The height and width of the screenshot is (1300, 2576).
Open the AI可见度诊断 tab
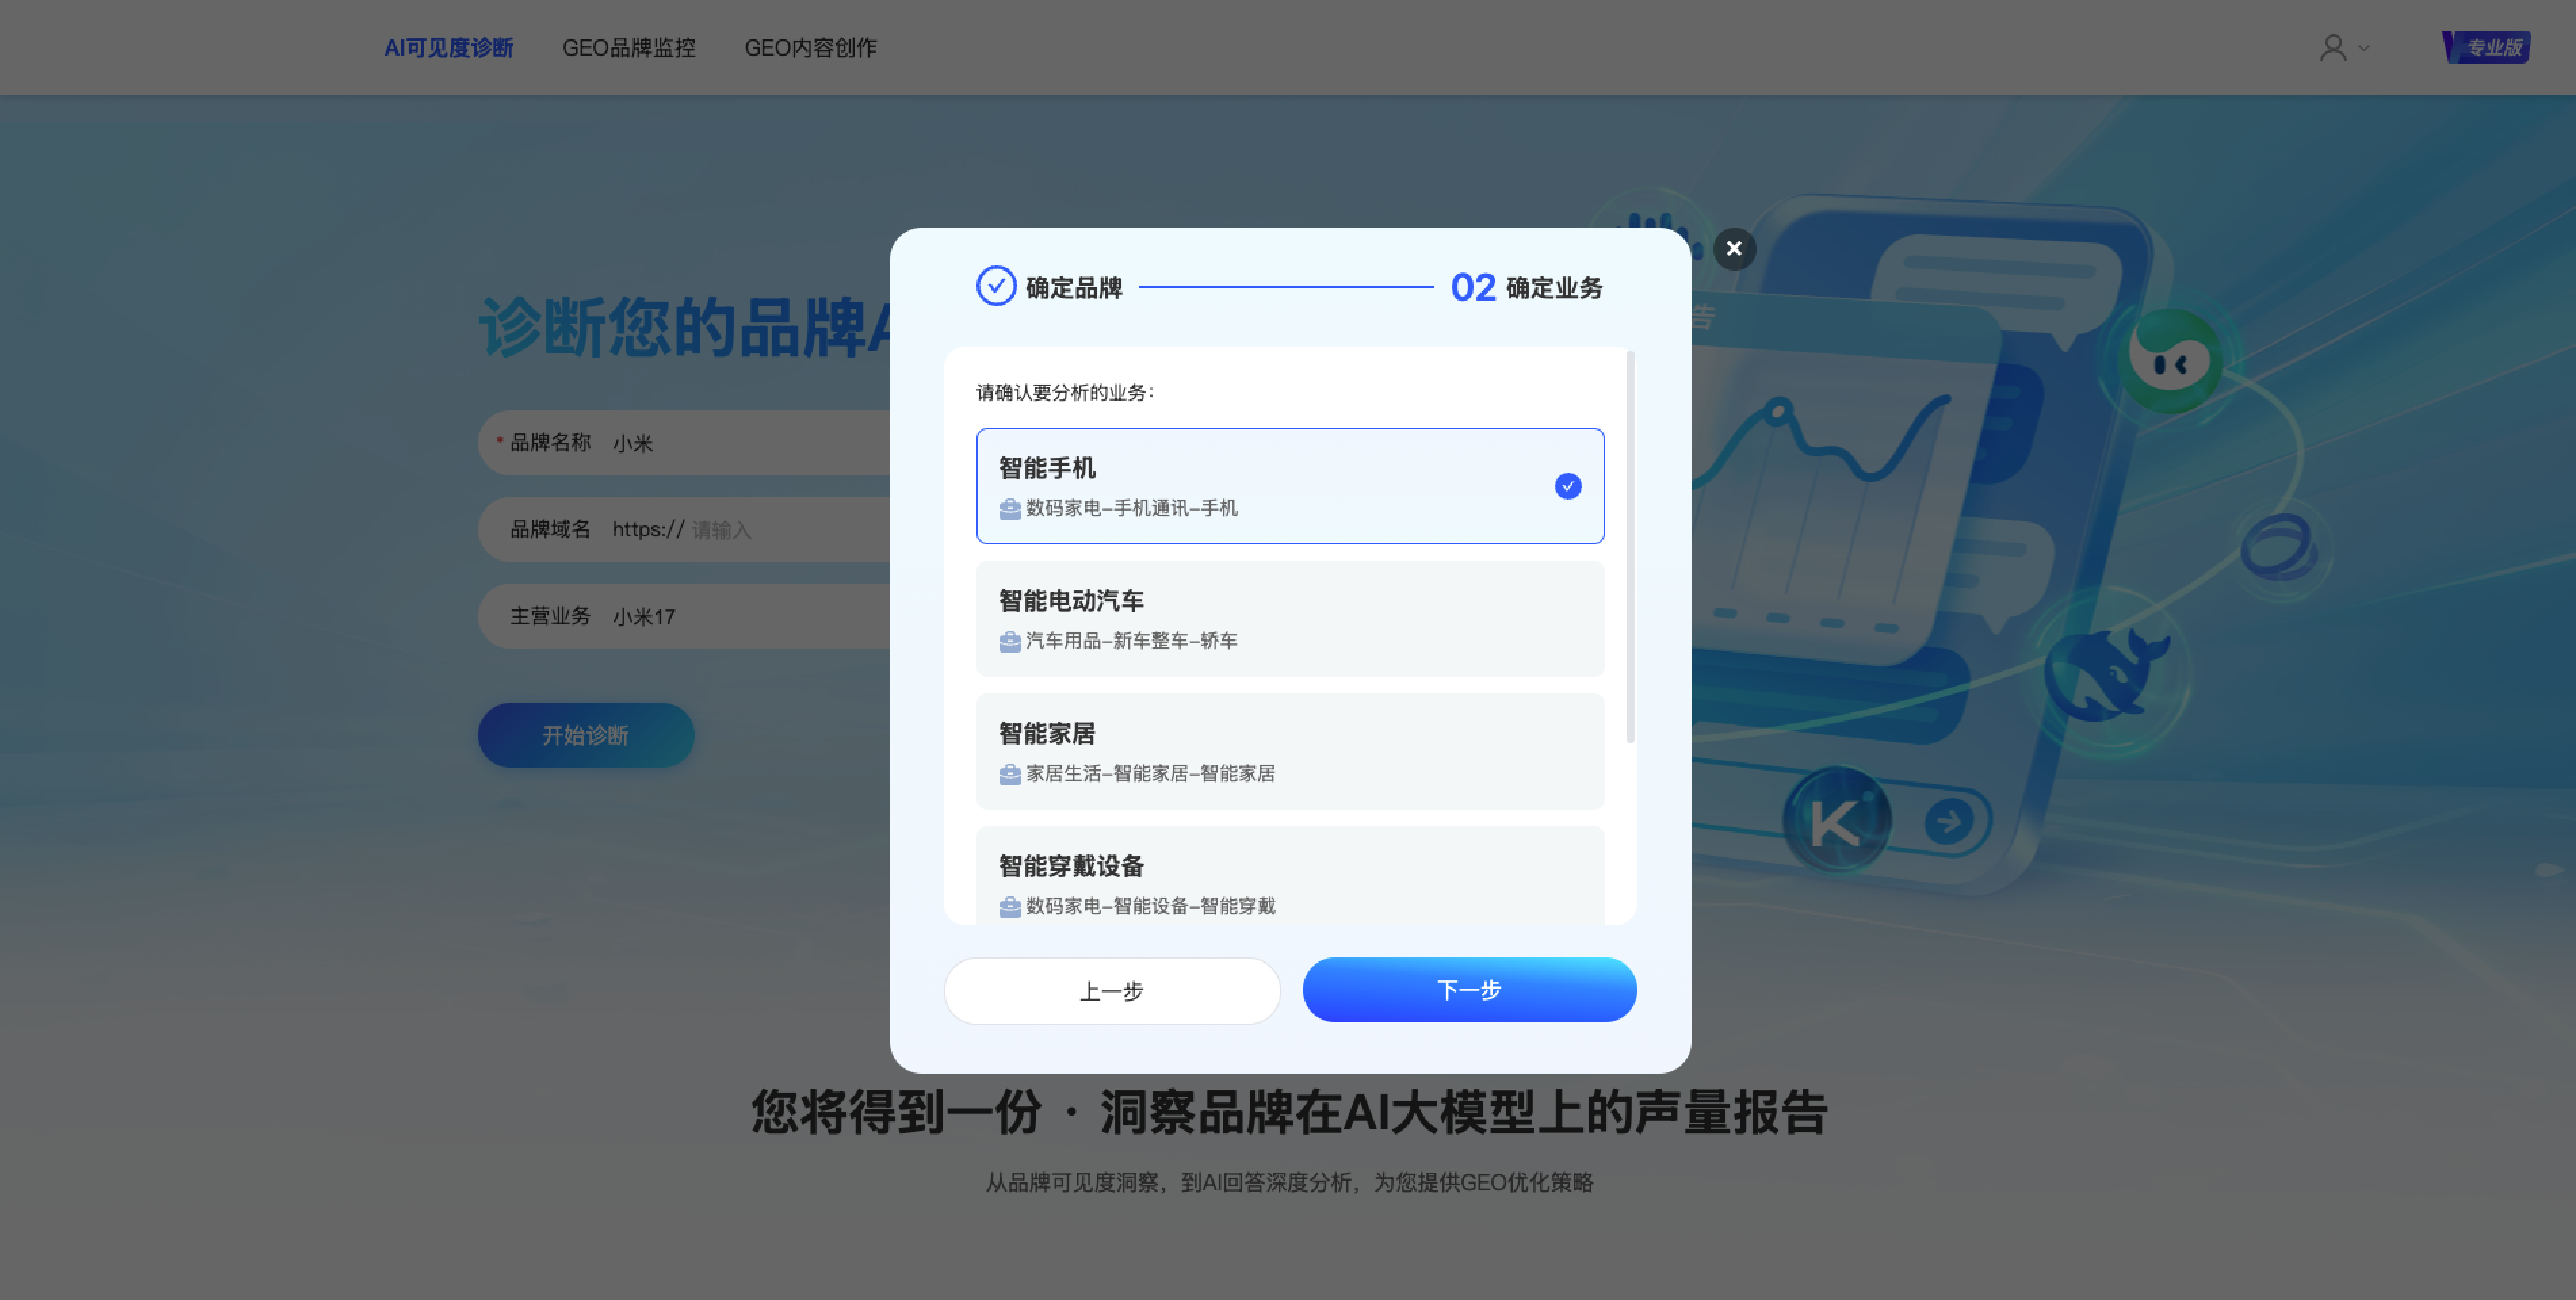448,47
